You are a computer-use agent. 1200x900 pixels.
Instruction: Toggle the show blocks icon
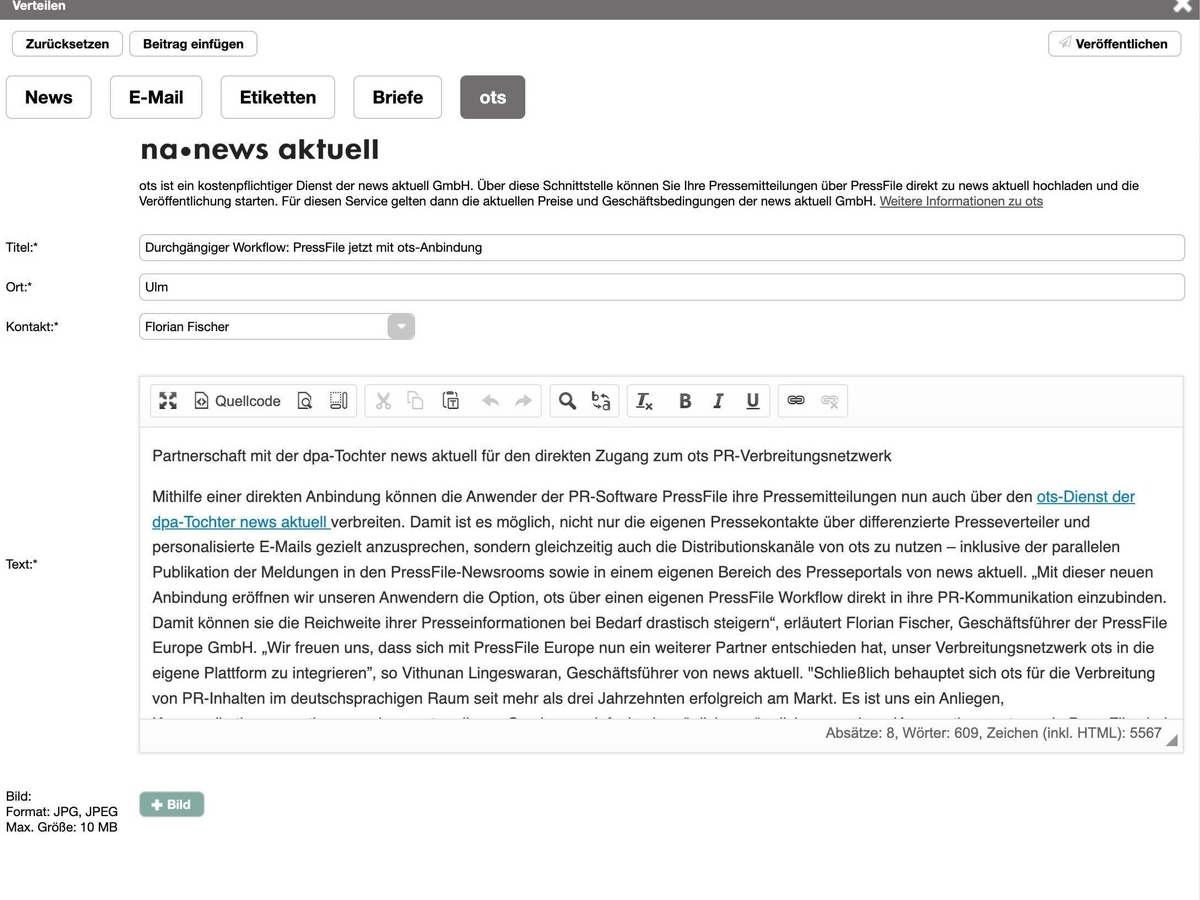(x=338, y=401)
